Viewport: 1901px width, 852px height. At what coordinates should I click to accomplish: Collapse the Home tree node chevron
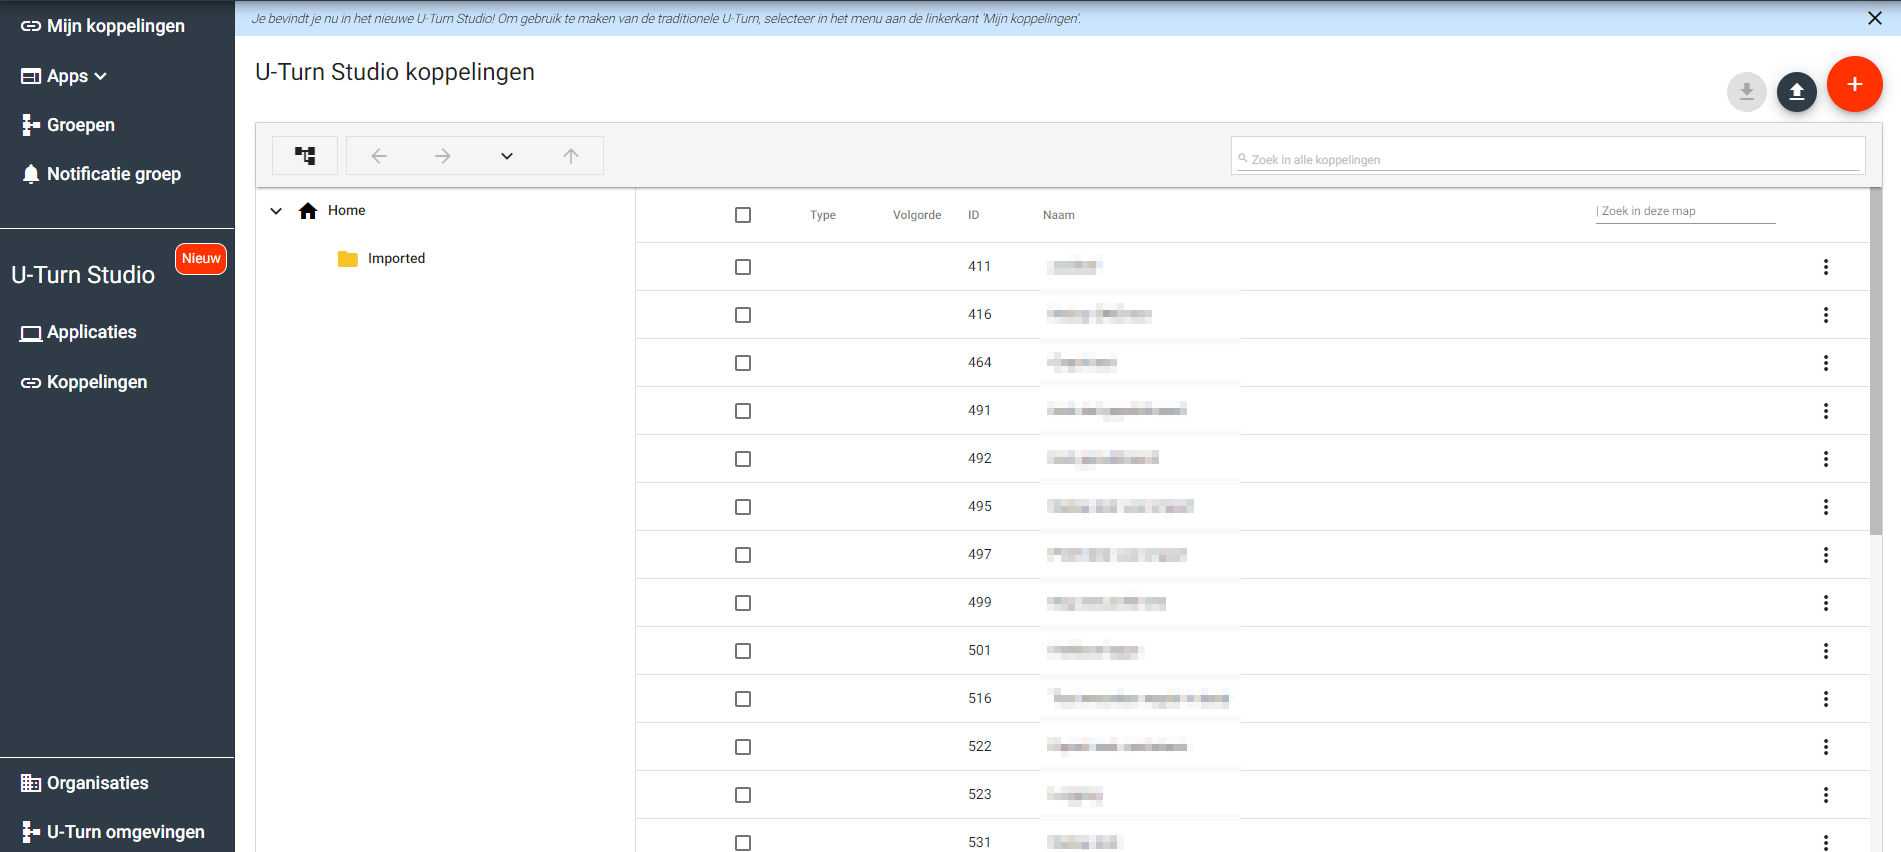click(276, 211)
